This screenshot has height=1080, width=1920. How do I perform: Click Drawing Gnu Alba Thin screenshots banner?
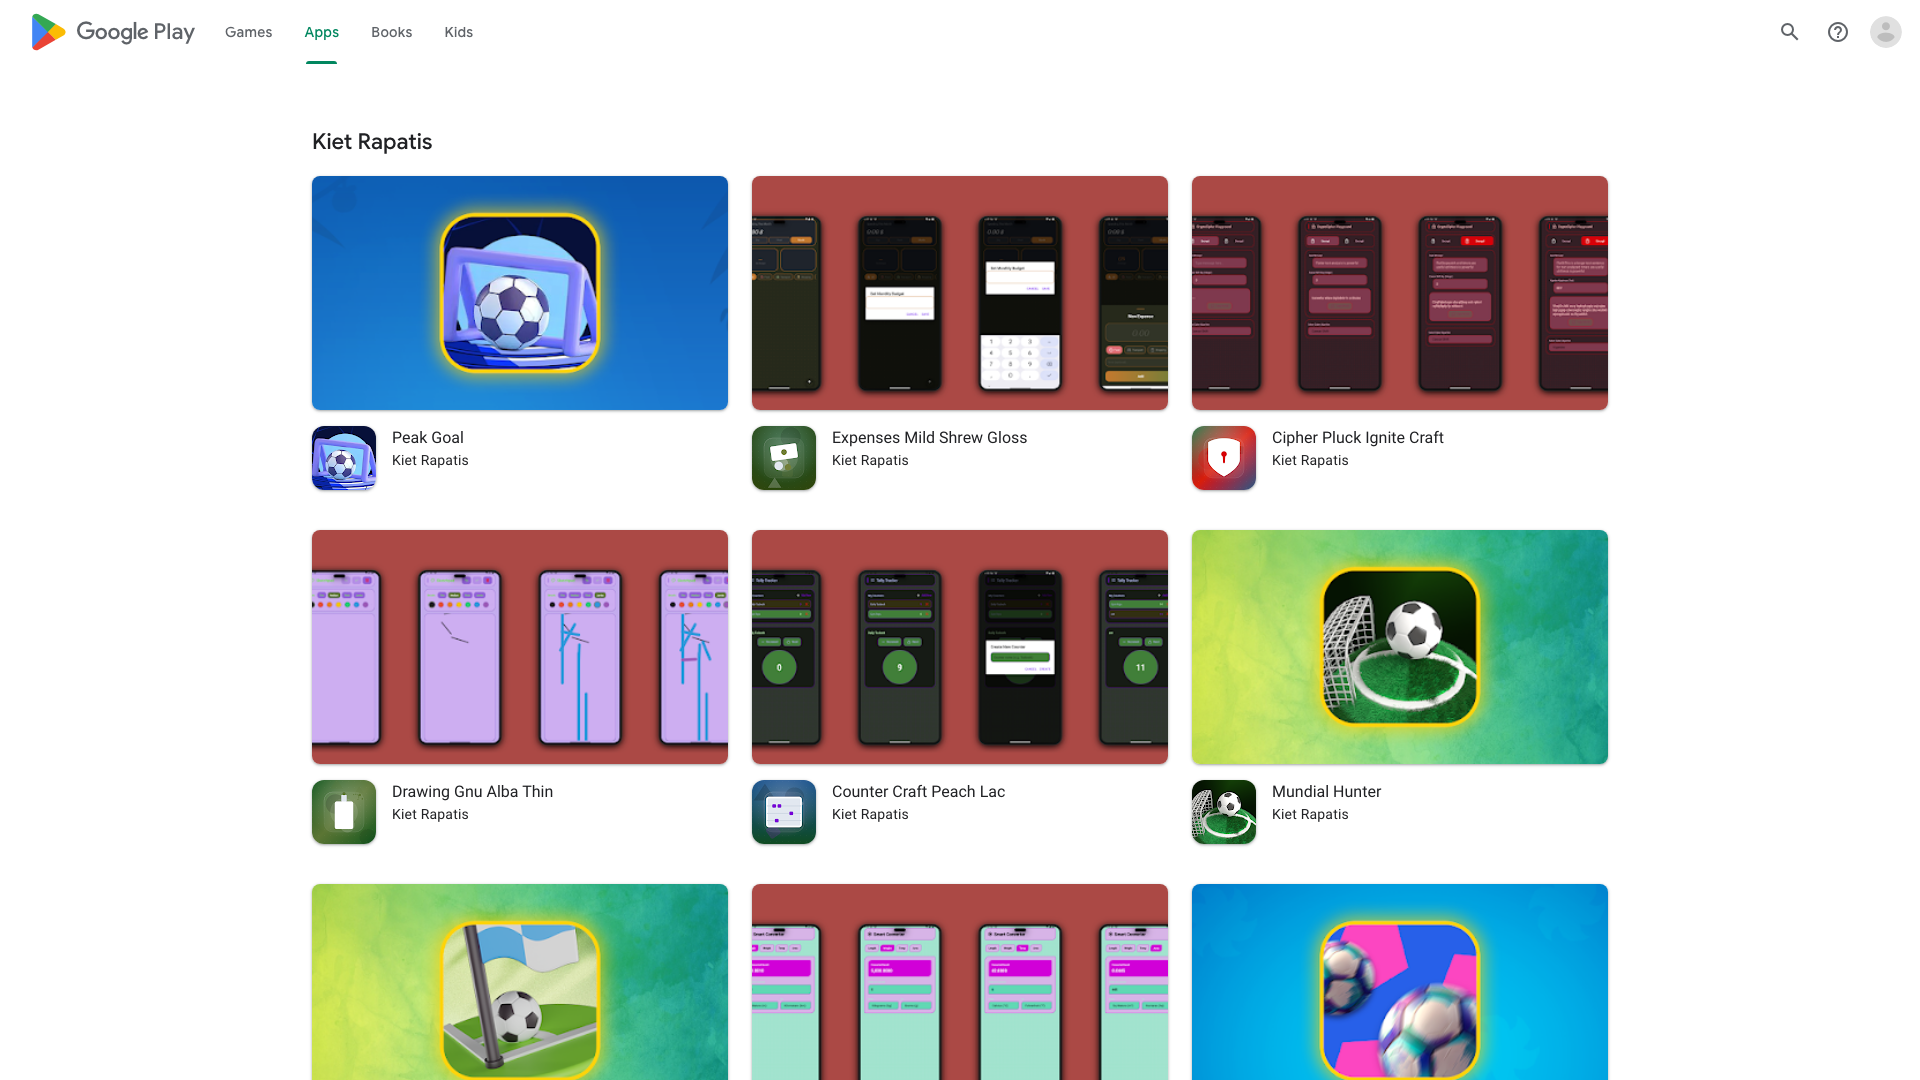520,647
